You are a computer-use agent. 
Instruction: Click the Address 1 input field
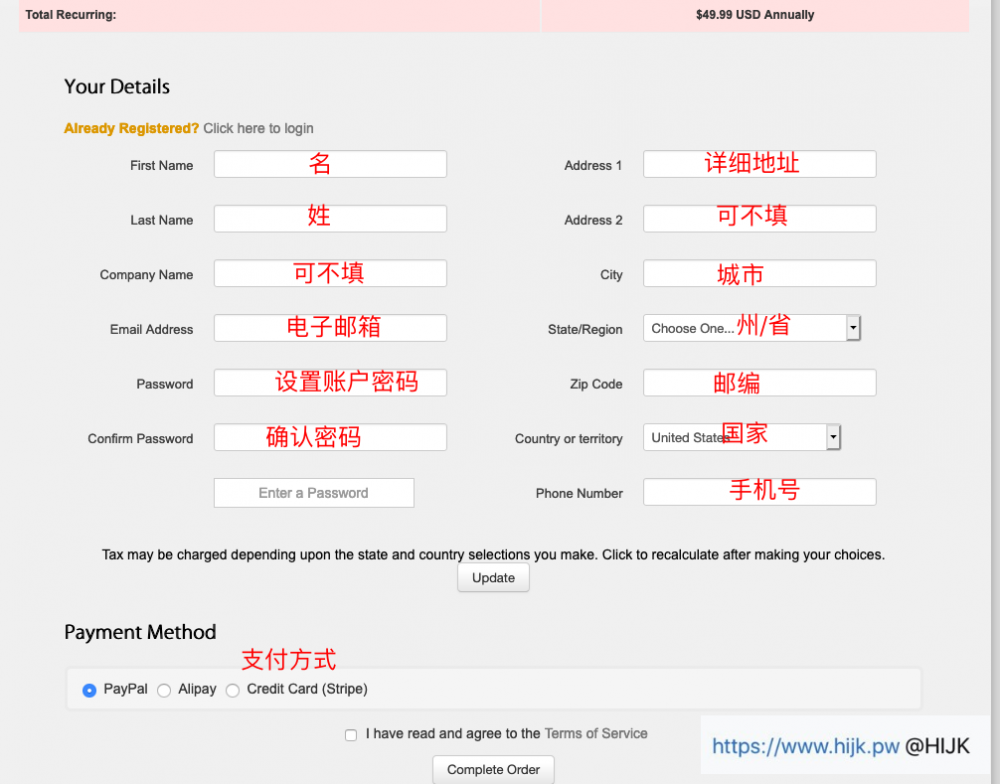pyautogui.click(x=759, y=165)
